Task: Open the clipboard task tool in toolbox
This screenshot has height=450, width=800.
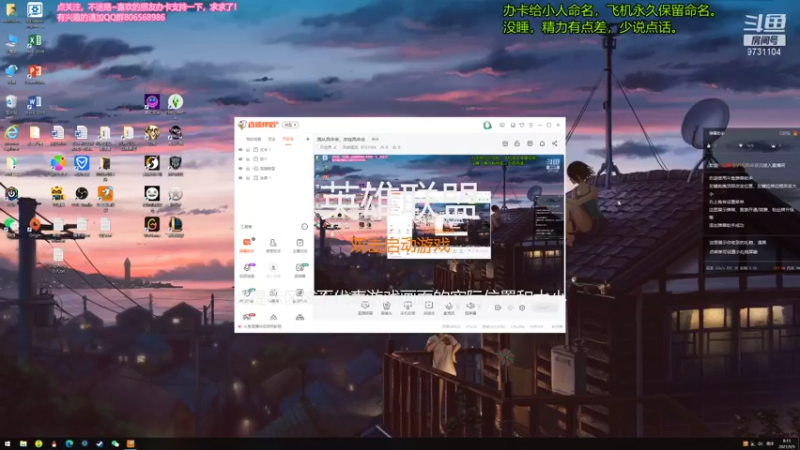Action: click(300, 245)
